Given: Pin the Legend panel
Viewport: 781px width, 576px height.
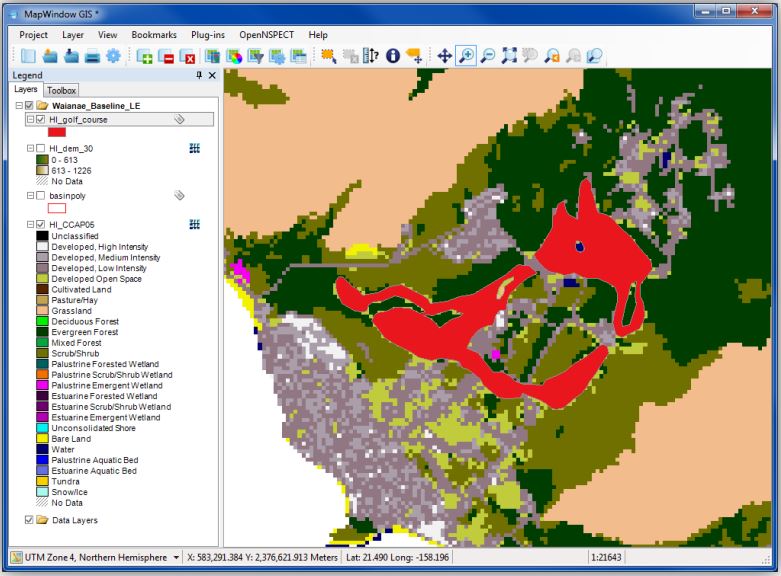Looking at the screenshot, I should point(199,75).
